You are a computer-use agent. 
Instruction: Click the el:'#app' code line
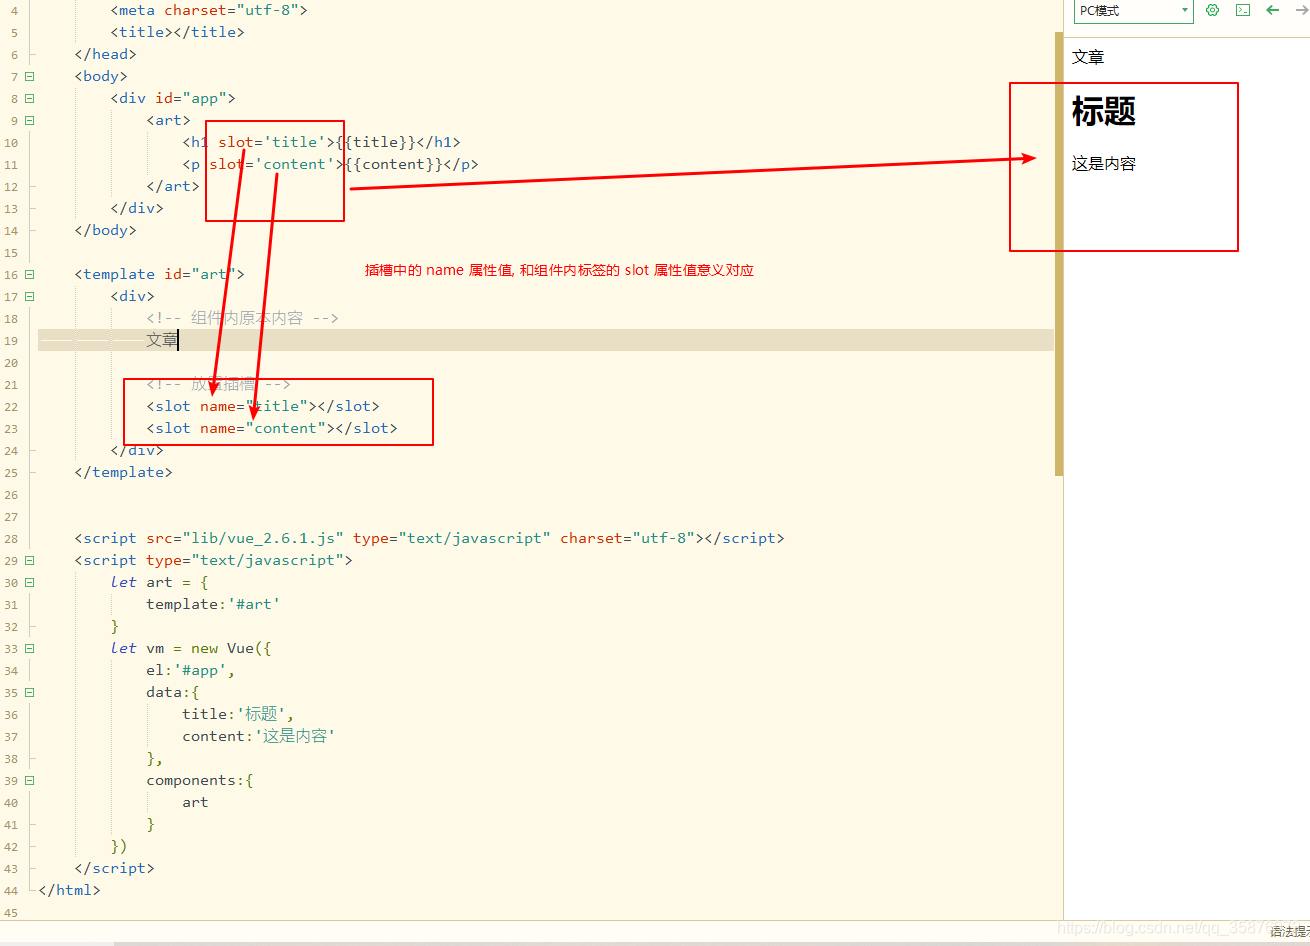tap(191, 670)
